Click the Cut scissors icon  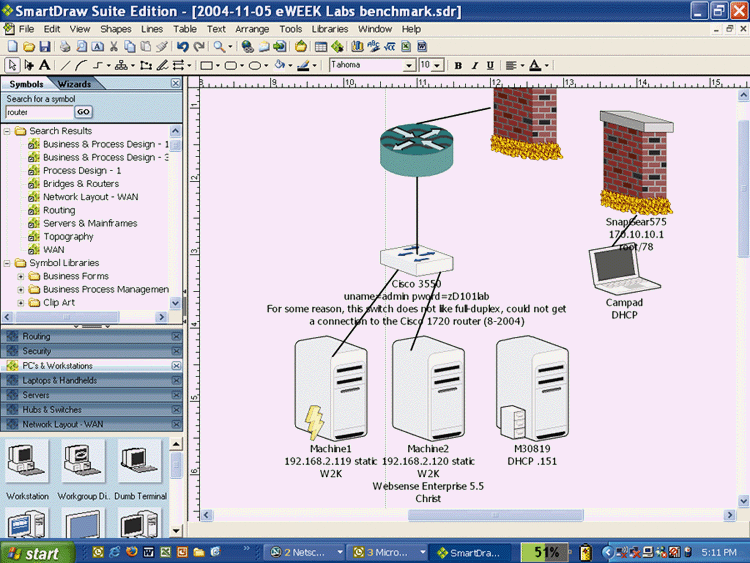(x=114, y=46)
